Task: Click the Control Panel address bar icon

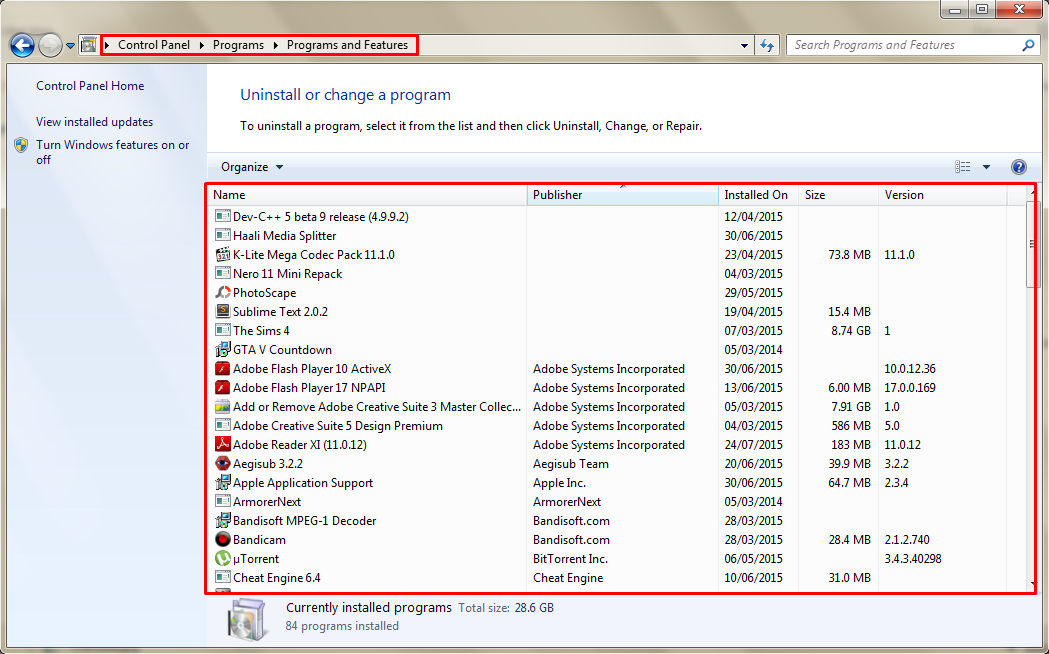Action: coord(88,45)
